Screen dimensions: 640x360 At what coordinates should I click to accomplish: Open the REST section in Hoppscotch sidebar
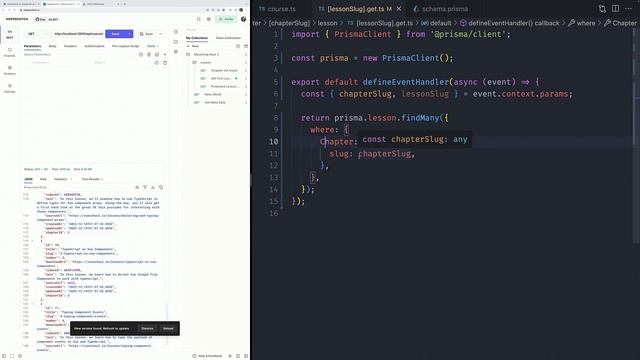9,34
